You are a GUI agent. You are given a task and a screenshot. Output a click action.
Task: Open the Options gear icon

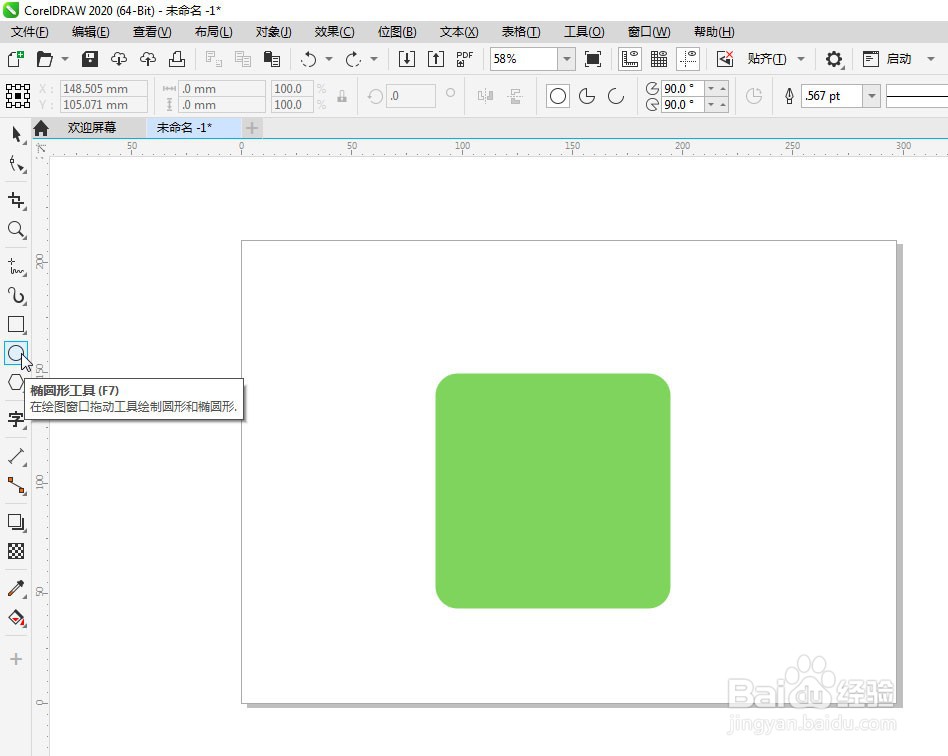[834, 59]
